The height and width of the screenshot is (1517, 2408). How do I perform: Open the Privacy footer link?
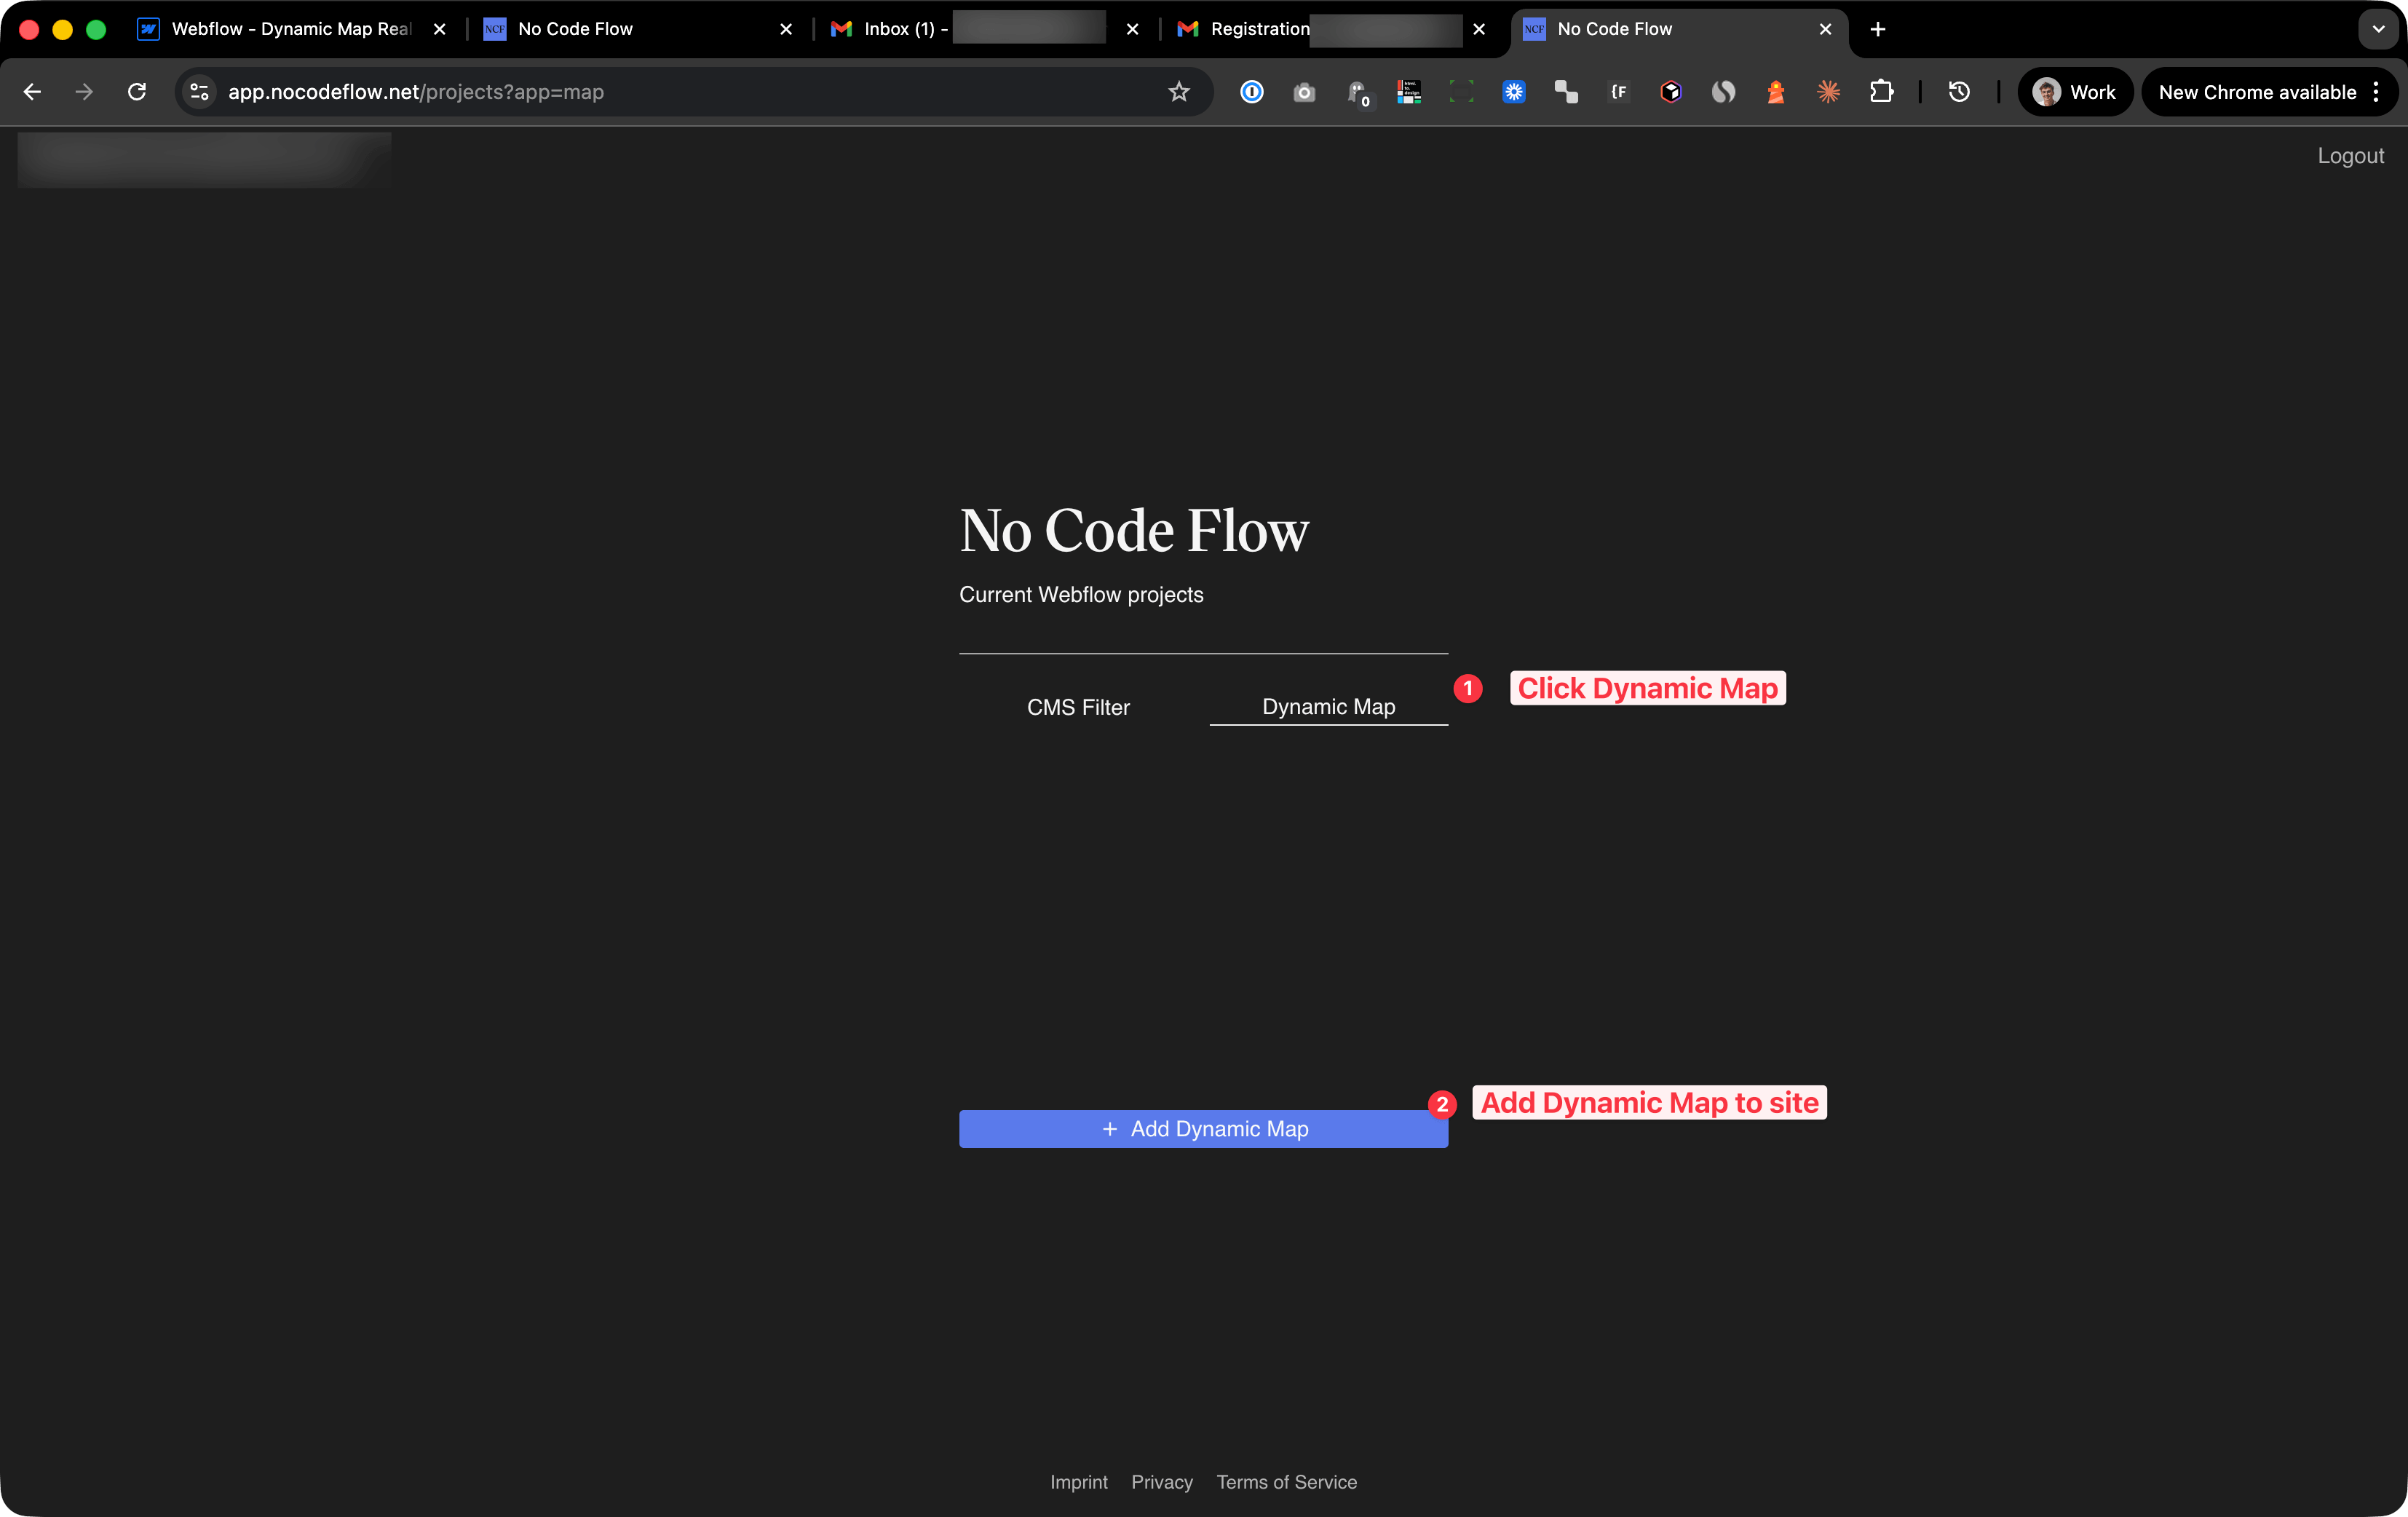point(1161,1482)
